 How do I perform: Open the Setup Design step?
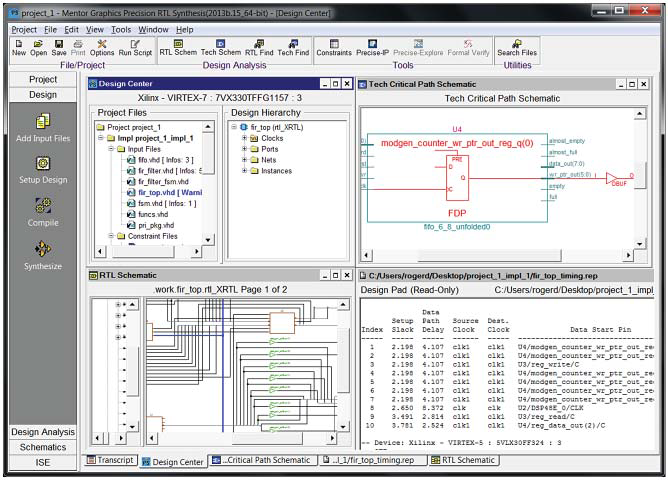click(x=42, y=168)
